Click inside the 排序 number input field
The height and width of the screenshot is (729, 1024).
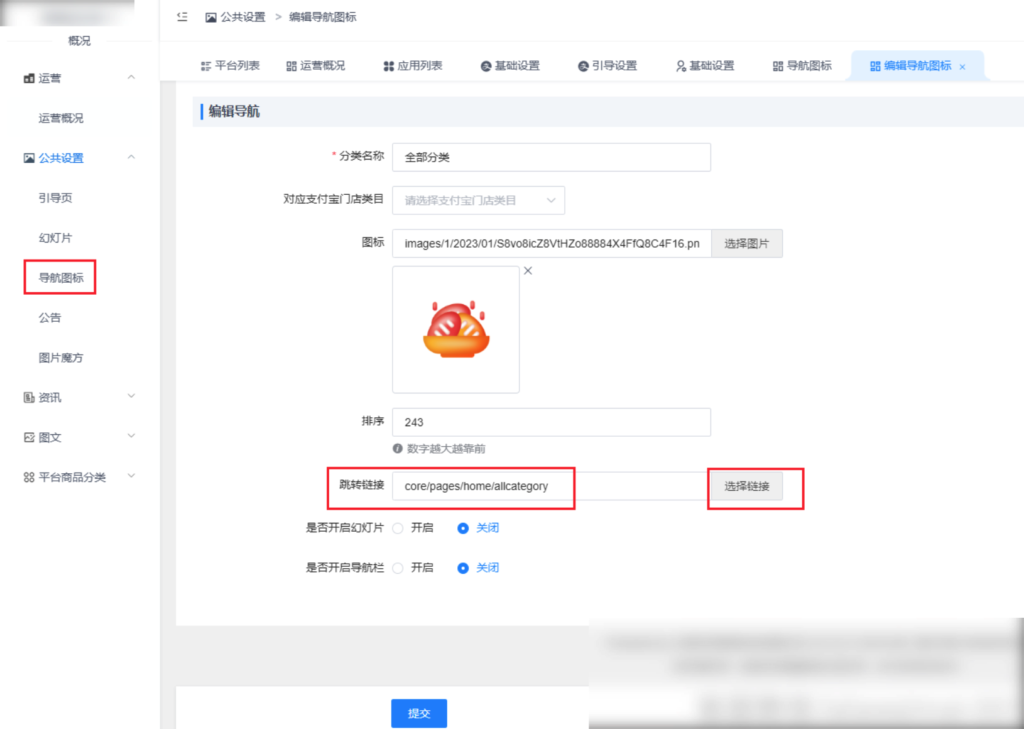pos(550,422)
